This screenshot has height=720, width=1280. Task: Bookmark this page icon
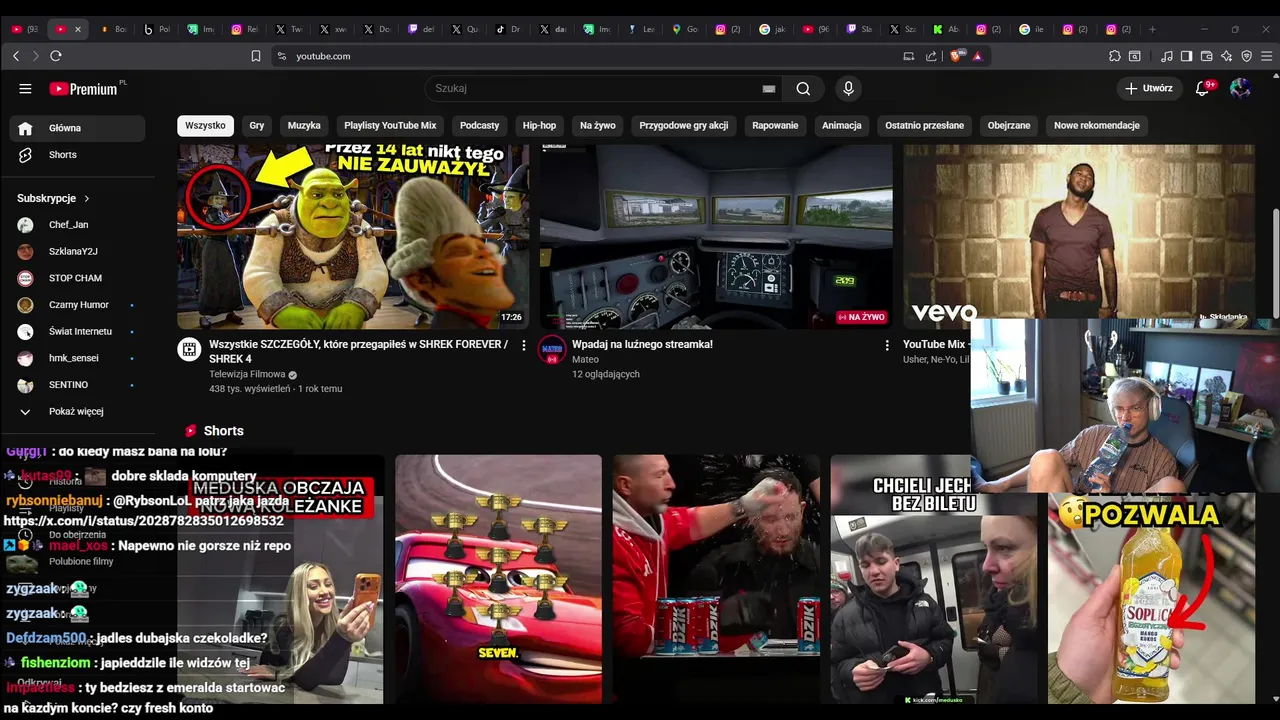click(256, 56)
